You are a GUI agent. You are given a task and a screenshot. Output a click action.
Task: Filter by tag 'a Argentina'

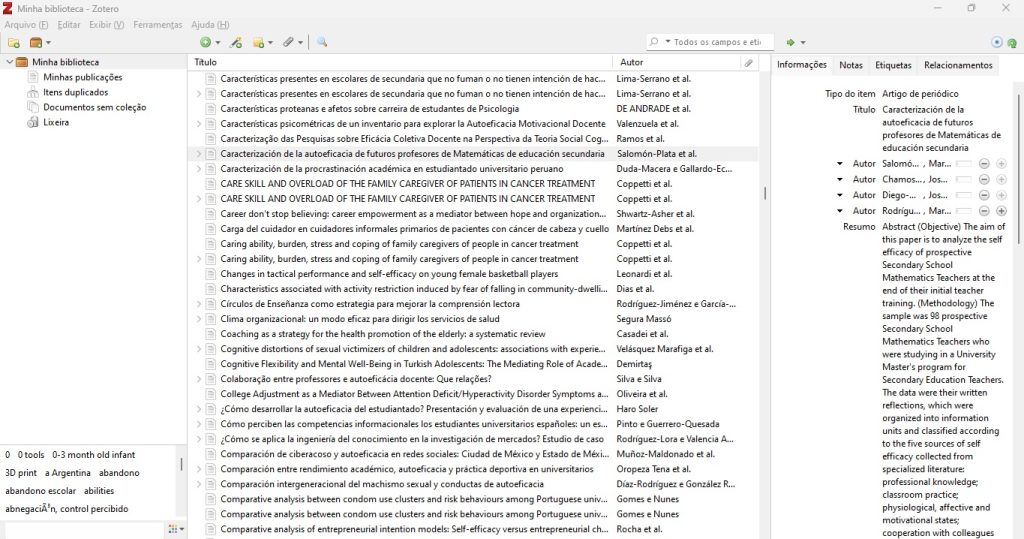pyautogui.click(x=68, y=473)
